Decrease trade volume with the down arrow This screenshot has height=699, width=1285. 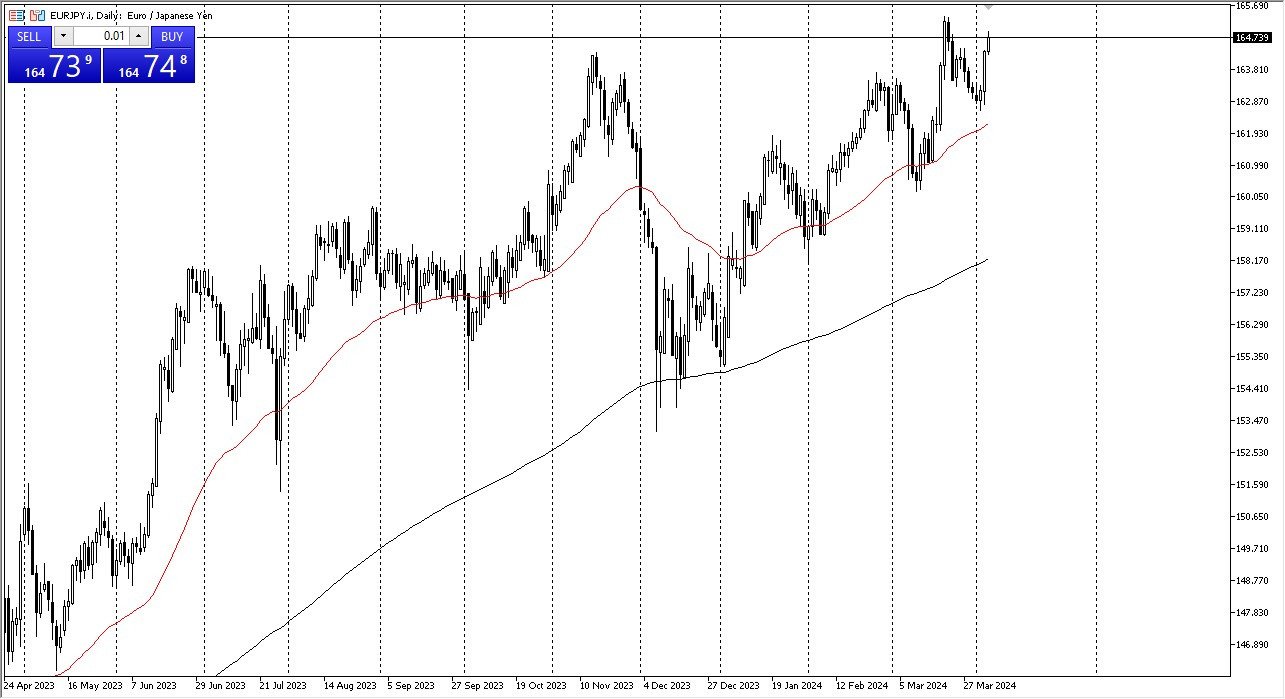tap(63, 36)
